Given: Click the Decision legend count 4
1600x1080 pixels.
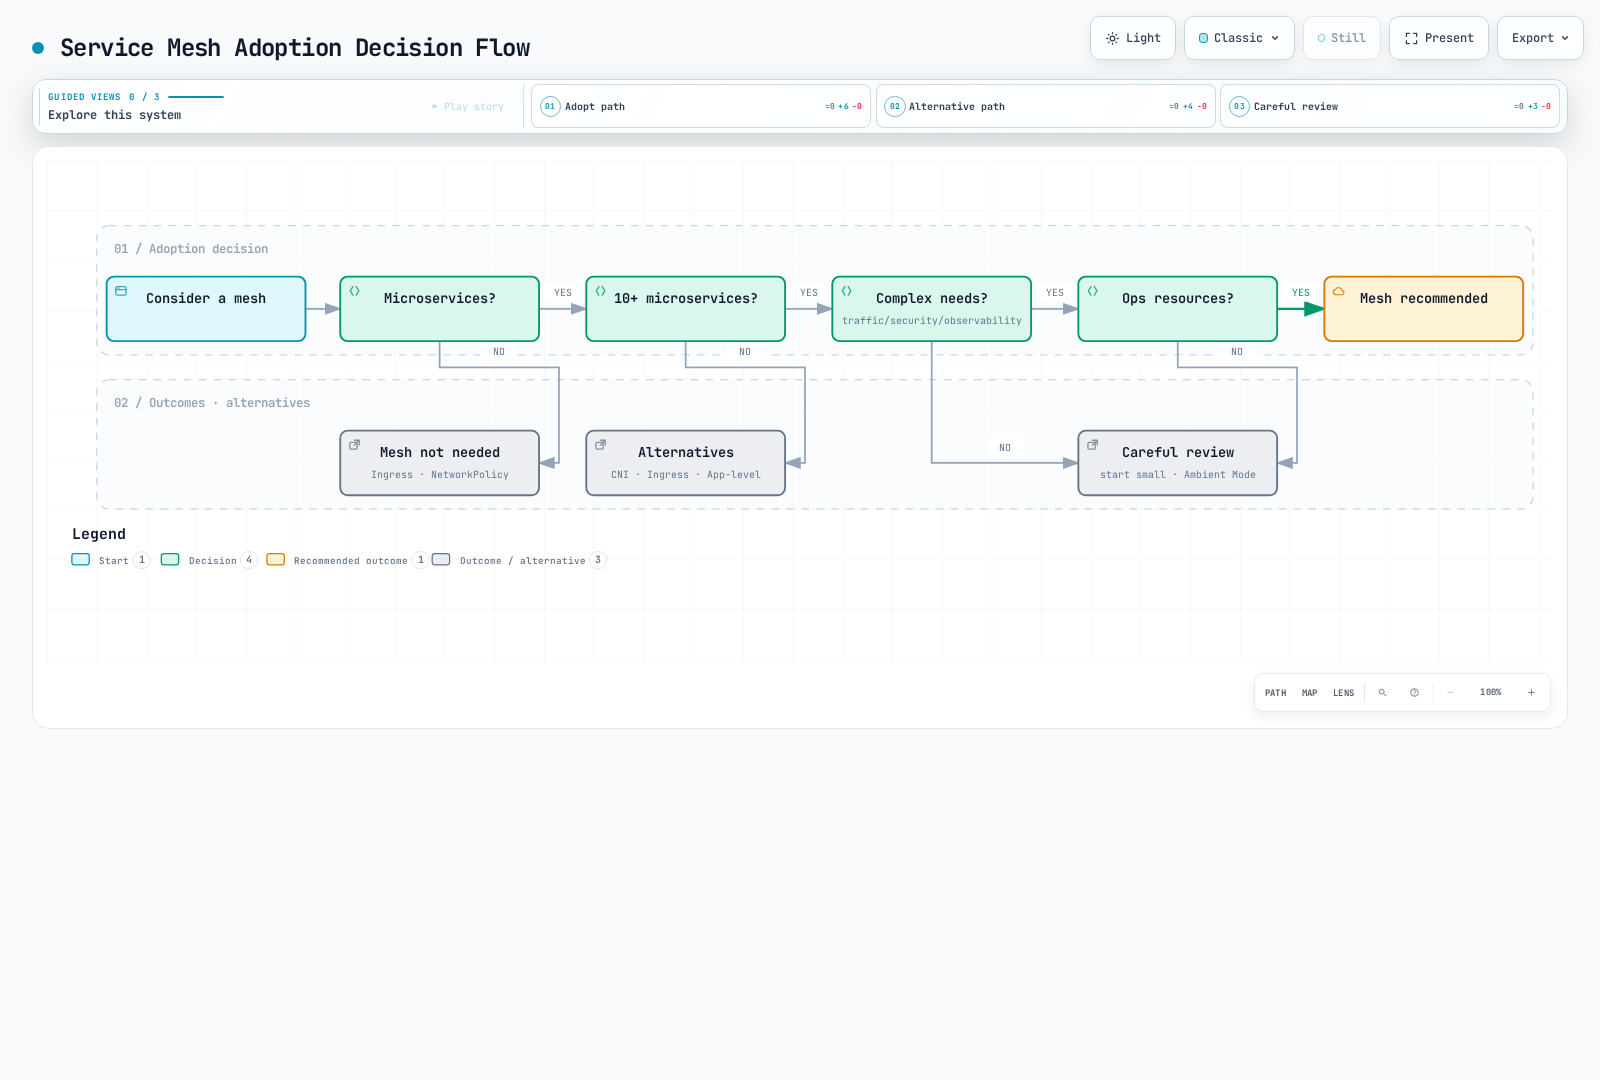Looking at the screenshot, I should tap(249, 560).
